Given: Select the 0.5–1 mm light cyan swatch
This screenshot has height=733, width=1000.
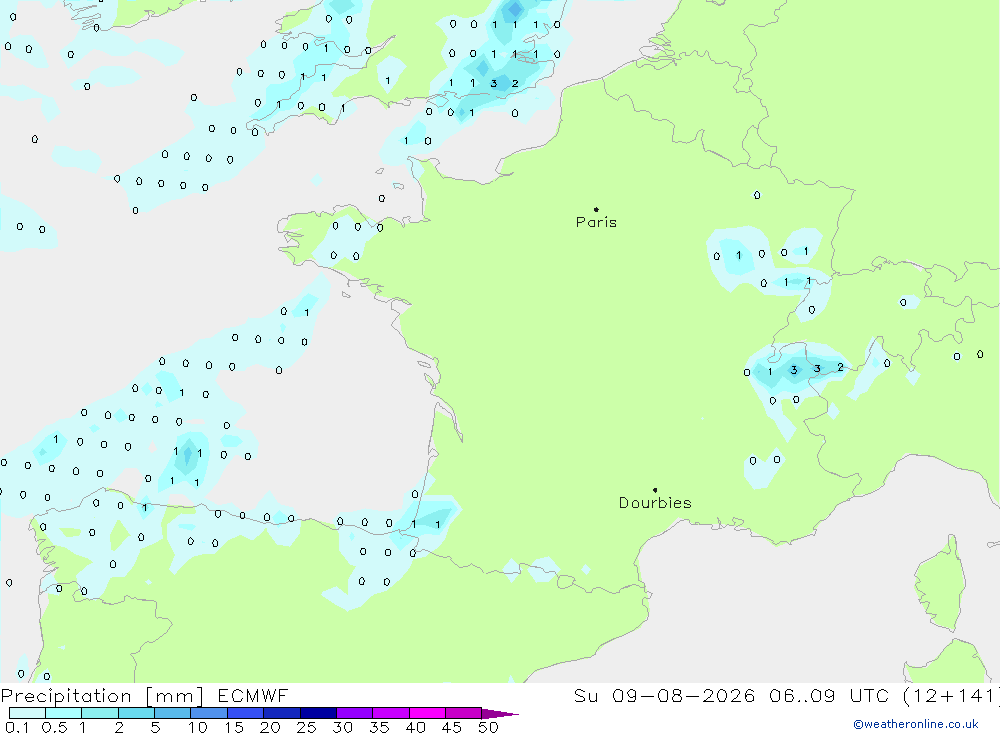Looking at the screenshot, I should [63, 713].
